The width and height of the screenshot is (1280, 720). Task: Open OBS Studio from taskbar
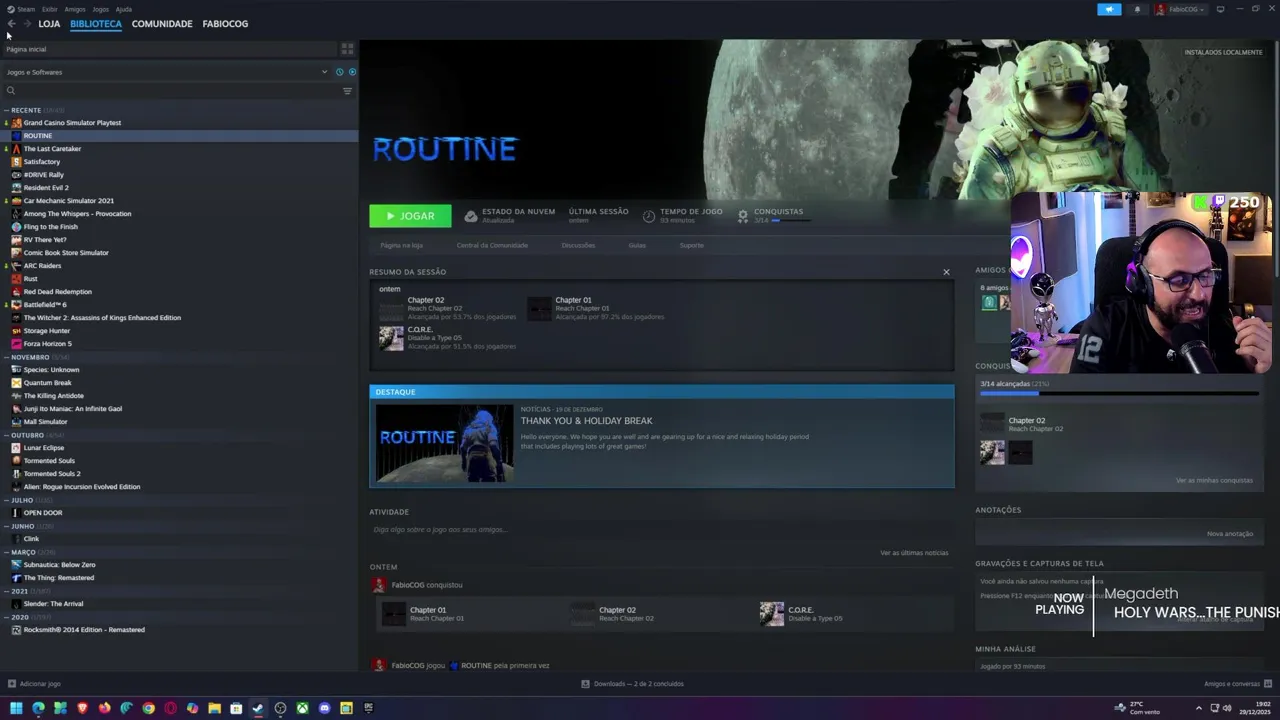(x=280, y=708)
